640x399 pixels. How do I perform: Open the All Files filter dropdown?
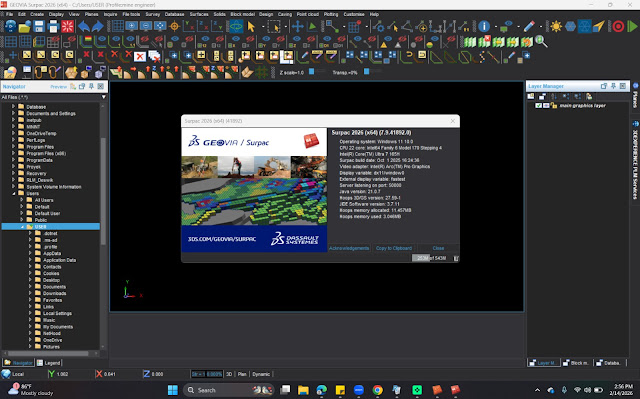click(104, 97)
